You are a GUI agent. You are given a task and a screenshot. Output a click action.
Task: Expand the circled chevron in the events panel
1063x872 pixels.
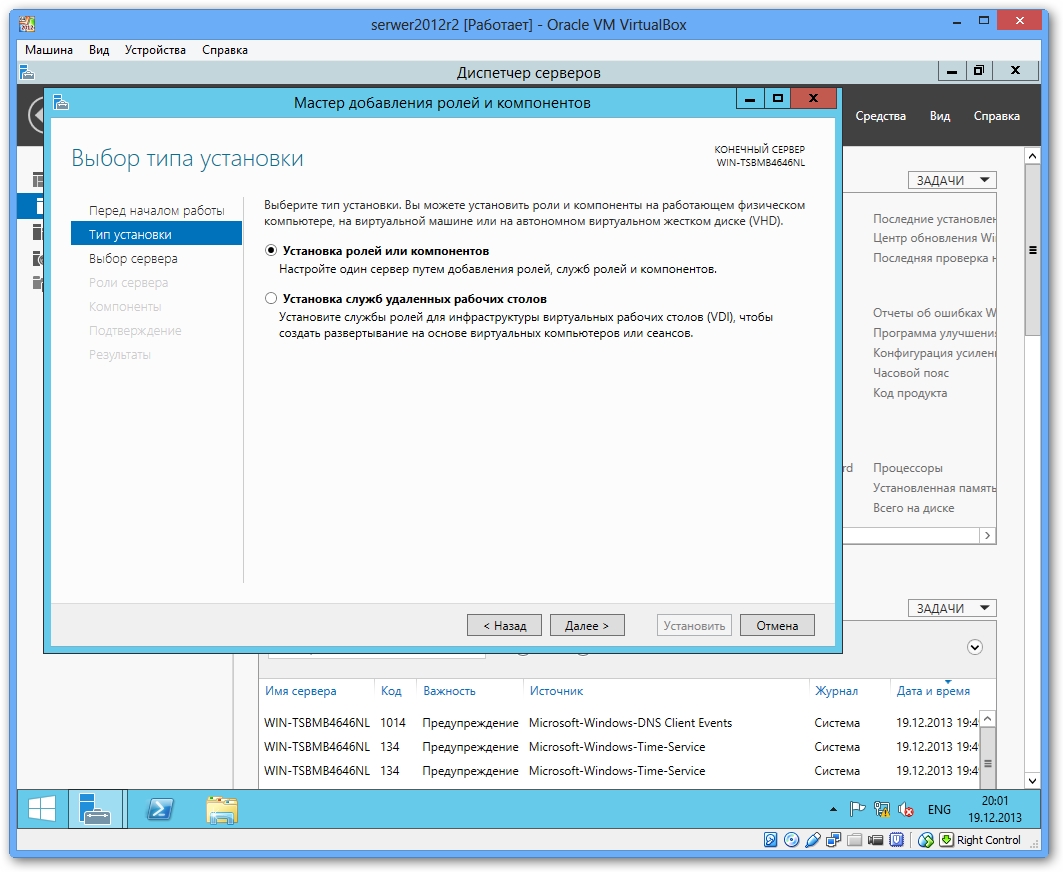pyautogui.click(x=974, y=647)
